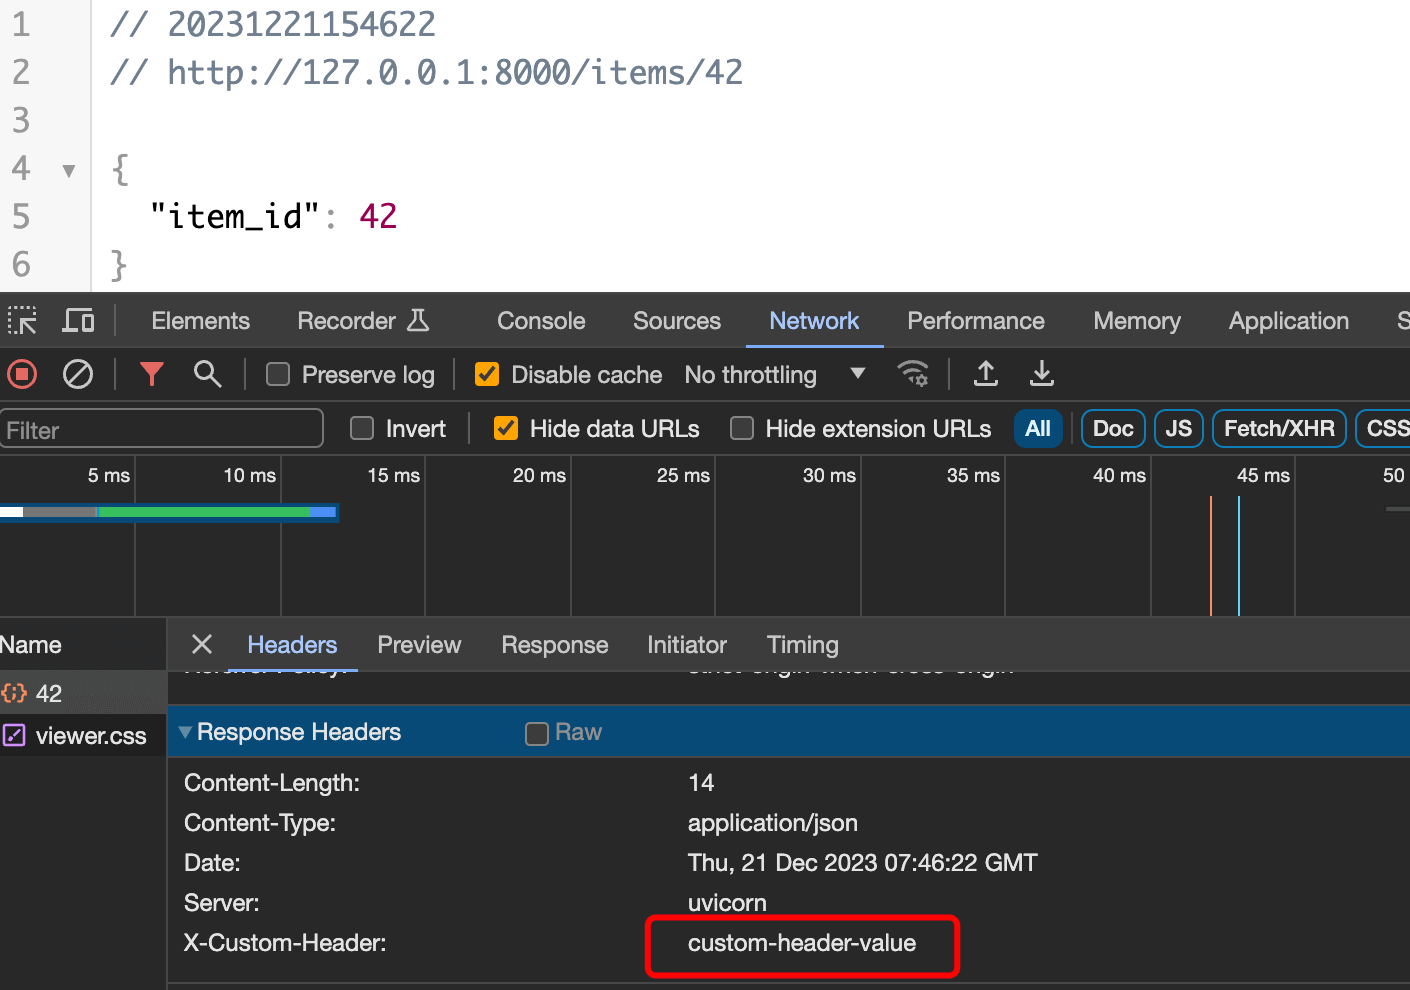Click the inspect element picker icon

22,321
